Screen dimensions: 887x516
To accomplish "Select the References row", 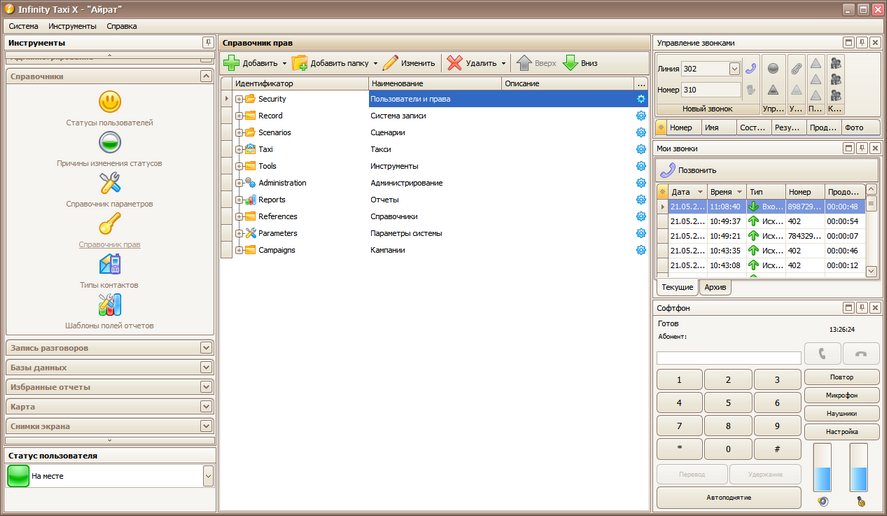I will click(x=434, y=217).
